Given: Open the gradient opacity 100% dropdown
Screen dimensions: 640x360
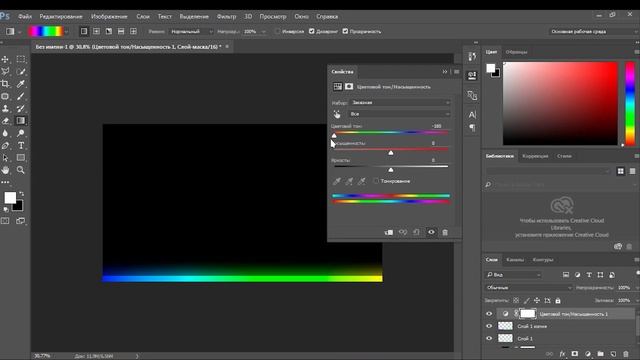Looking at the screenshot, I should coord(264,31).
